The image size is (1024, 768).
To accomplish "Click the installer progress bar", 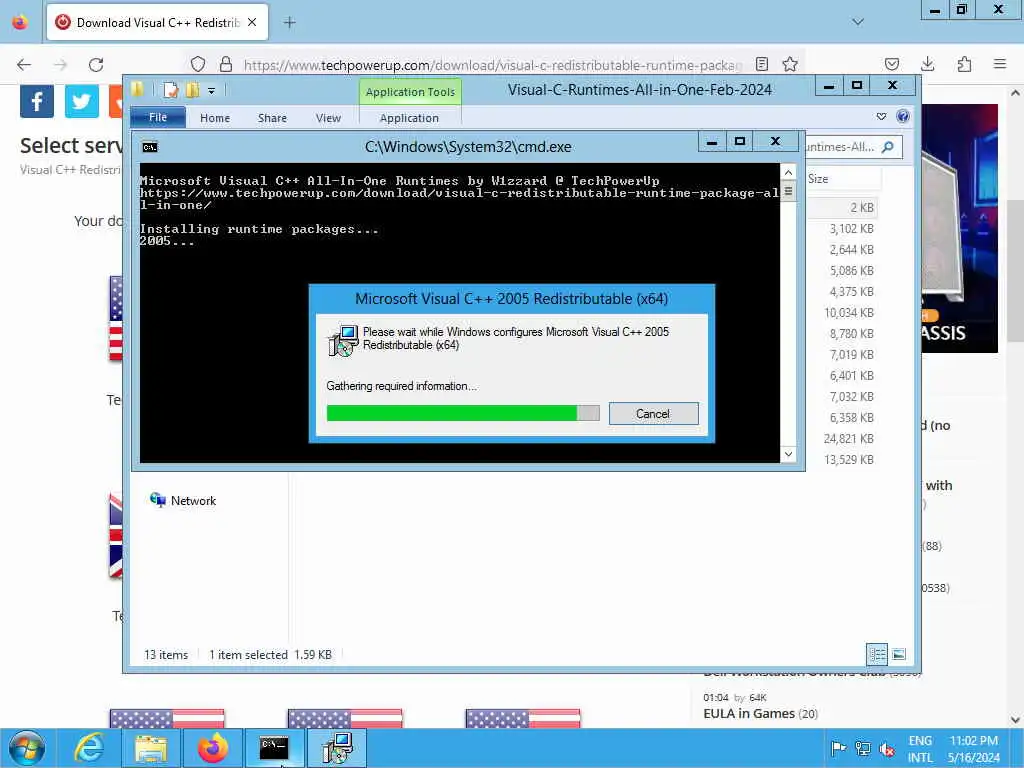I will tap(463, 413).
